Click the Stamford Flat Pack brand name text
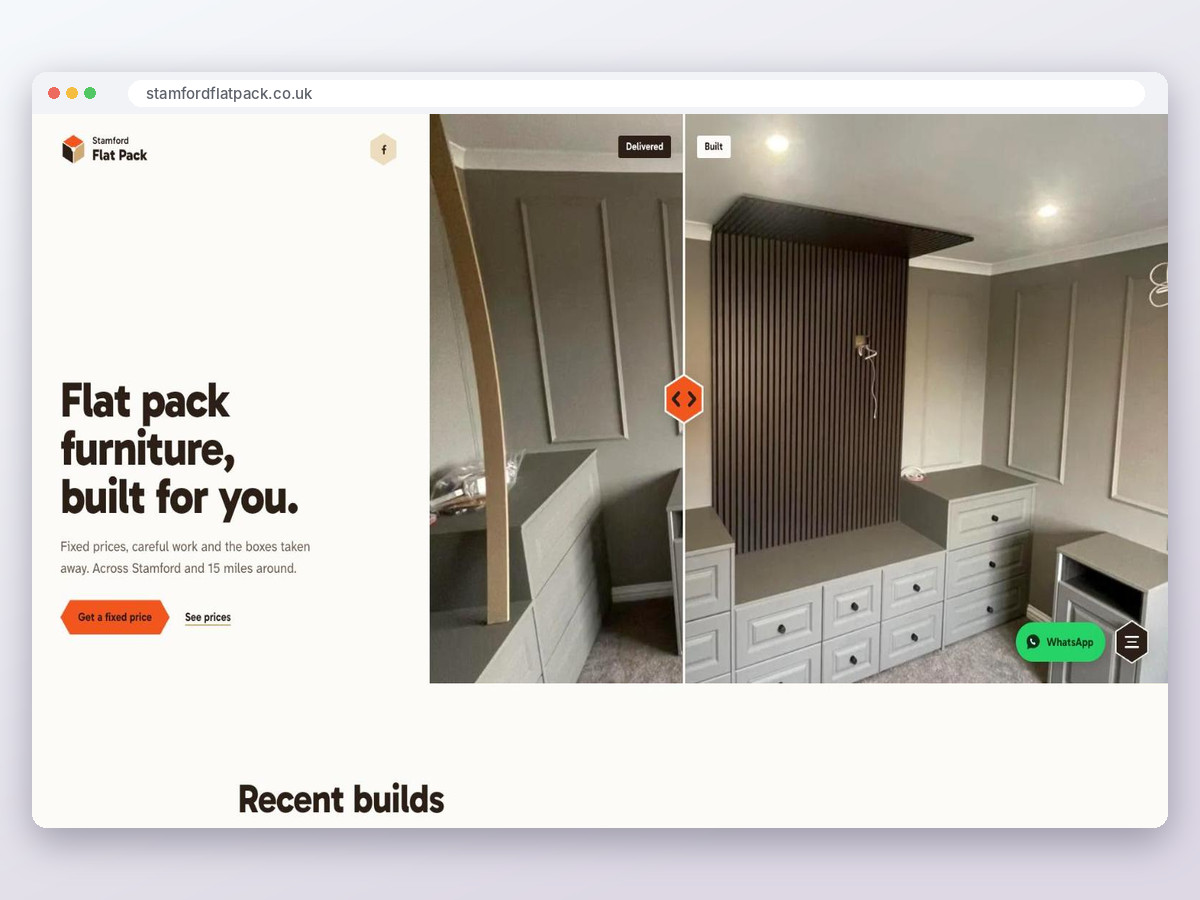 click(x=119, y=149)
